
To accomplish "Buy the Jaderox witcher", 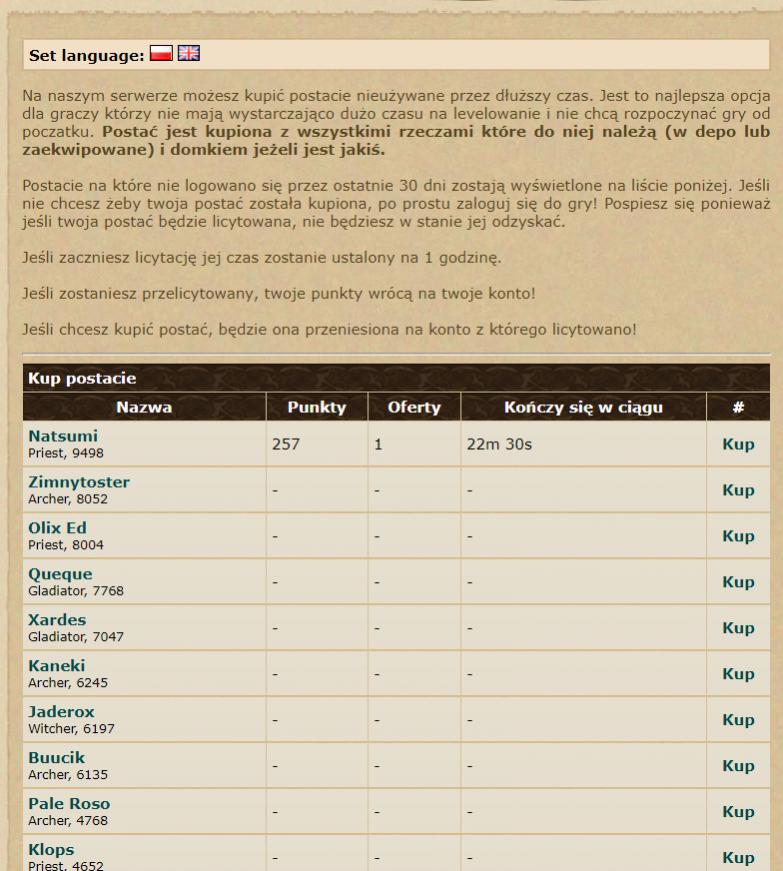I will (738, 721).
